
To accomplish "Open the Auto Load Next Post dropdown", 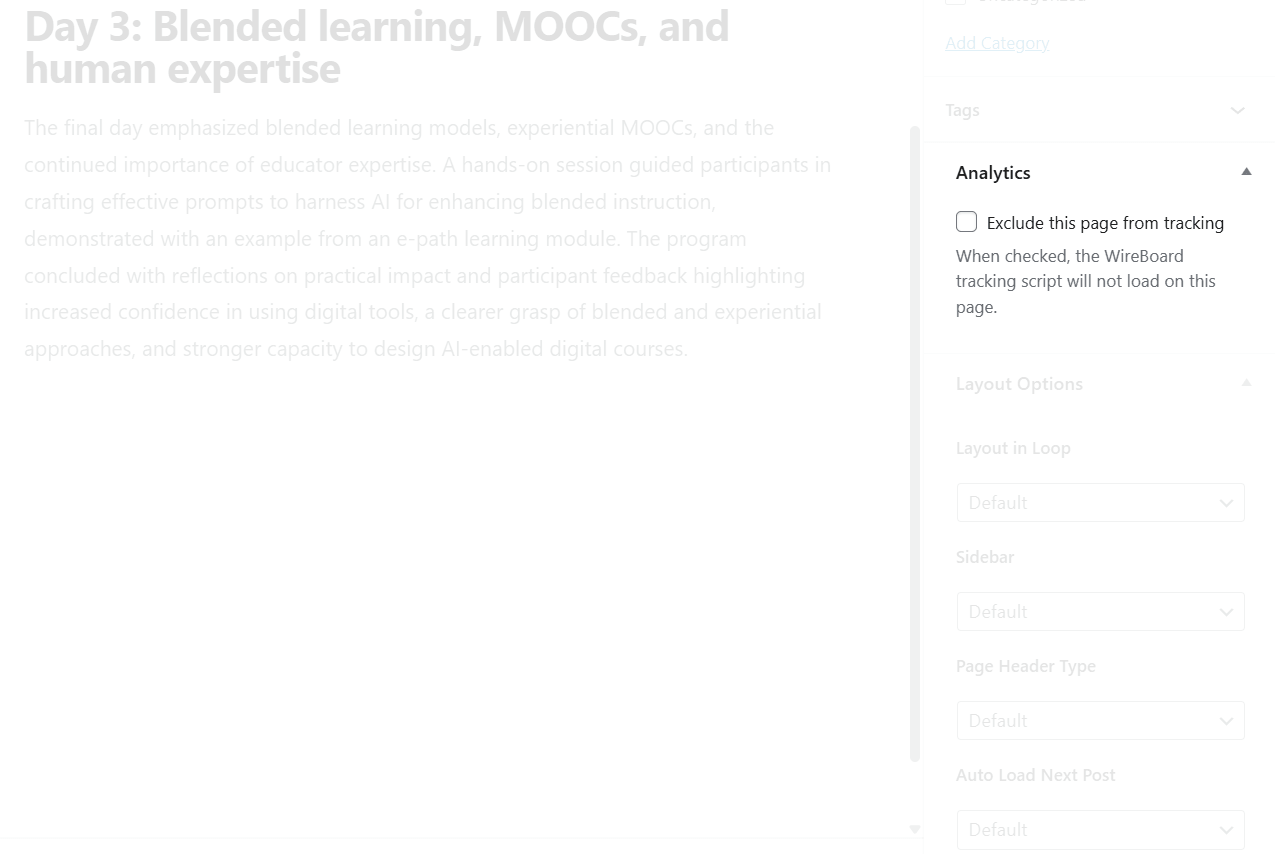I will coord(1100,830).
